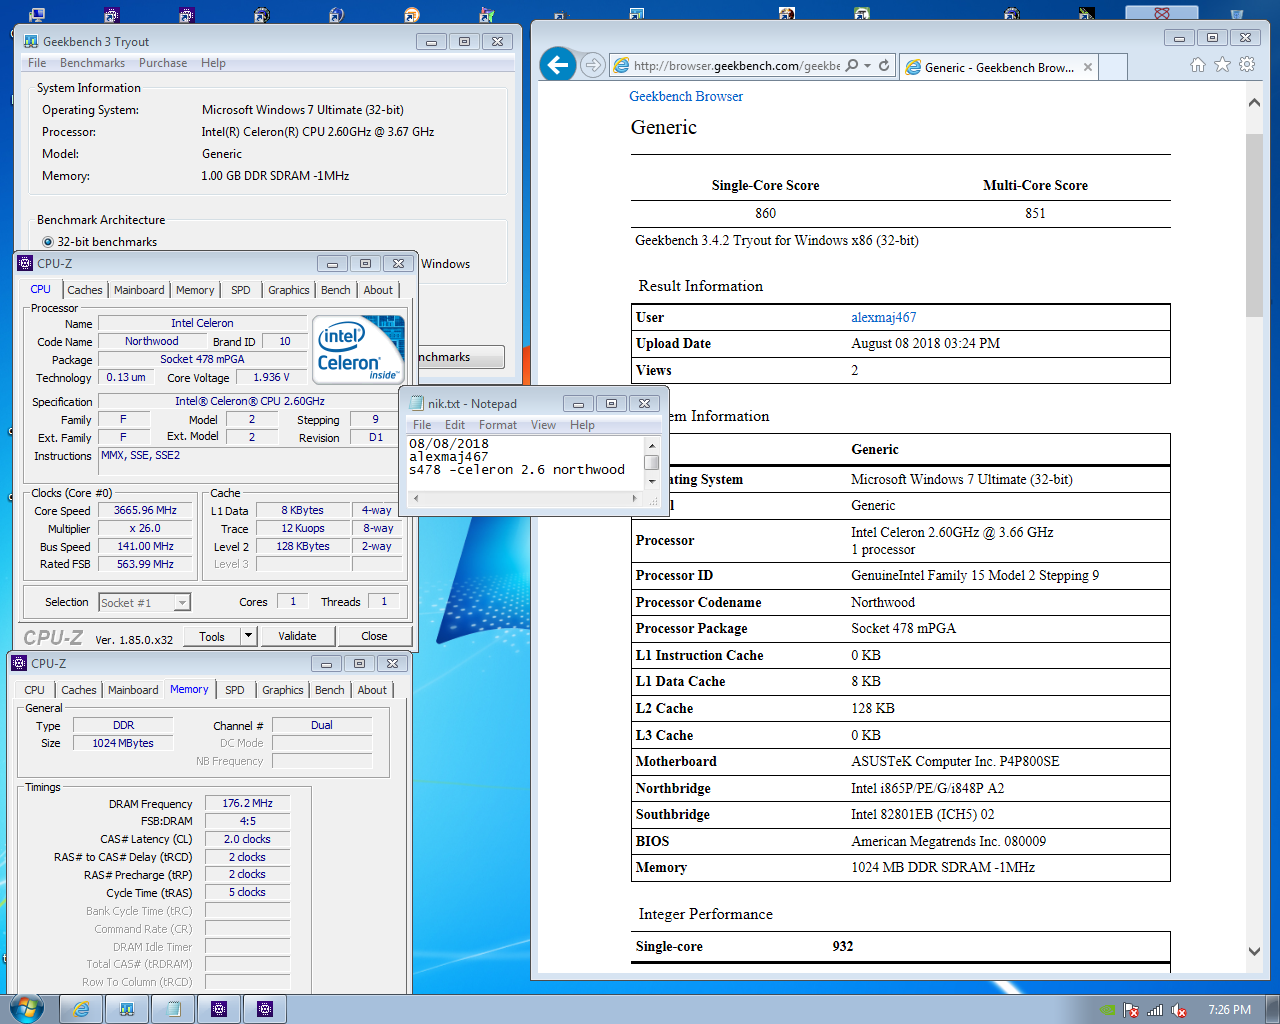Open the address bar autocomplete dropdown arrow
Screen dimensions: 1280x1024
867,66
